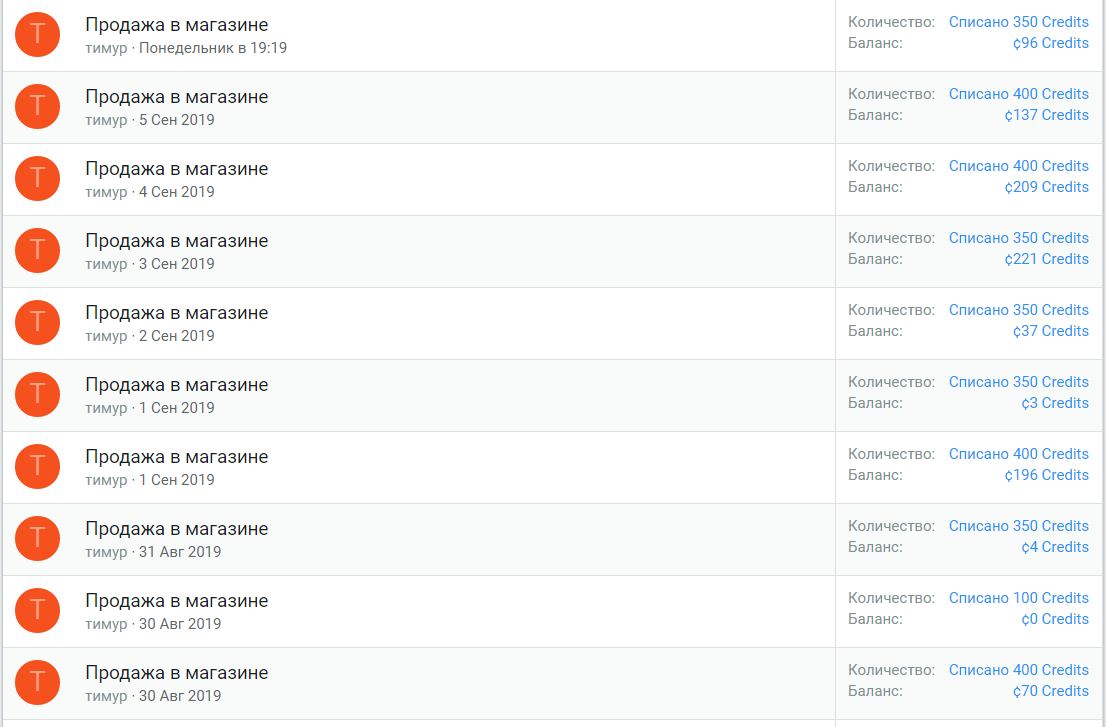Open the avatar on the 5 Сен 2019 row

pos(38,106)
